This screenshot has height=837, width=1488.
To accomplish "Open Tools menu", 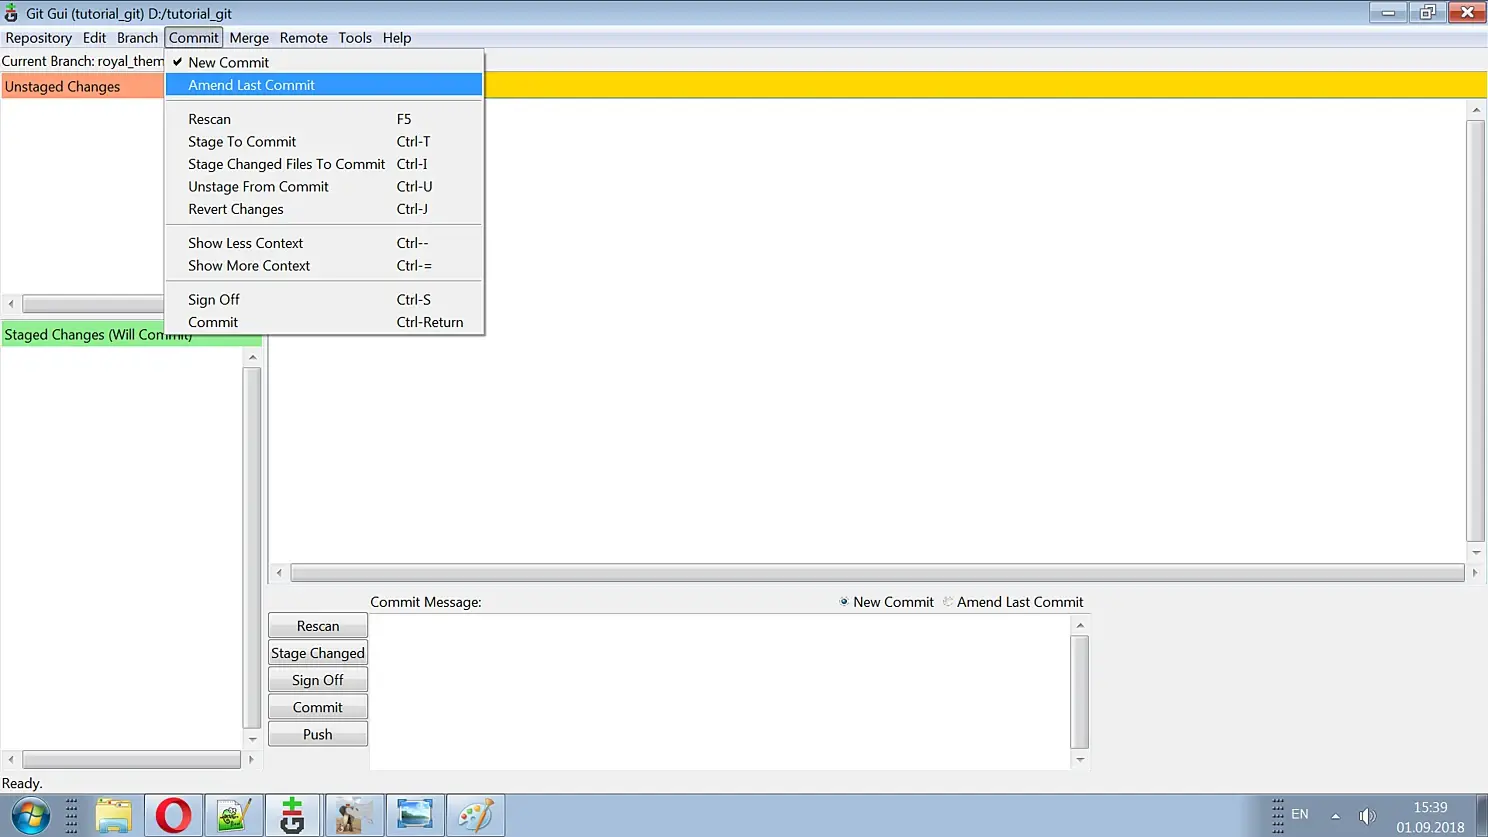I will click(x=355, y=38).
